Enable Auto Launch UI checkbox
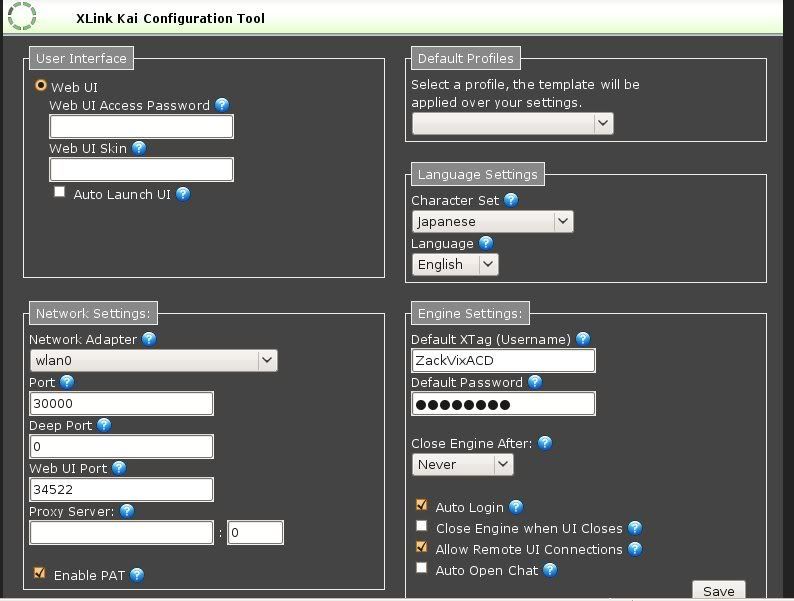The width and height of the screenshot is (794, 601). click(x=60, y=192)
